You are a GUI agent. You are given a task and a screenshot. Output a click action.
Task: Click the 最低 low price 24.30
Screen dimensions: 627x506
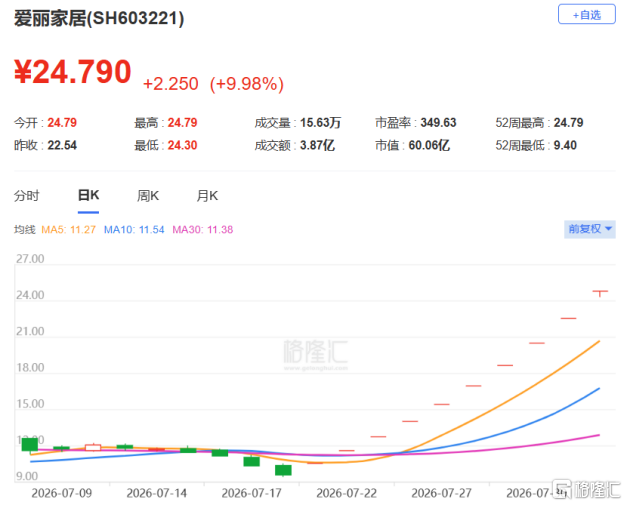(x=182, y=145)
